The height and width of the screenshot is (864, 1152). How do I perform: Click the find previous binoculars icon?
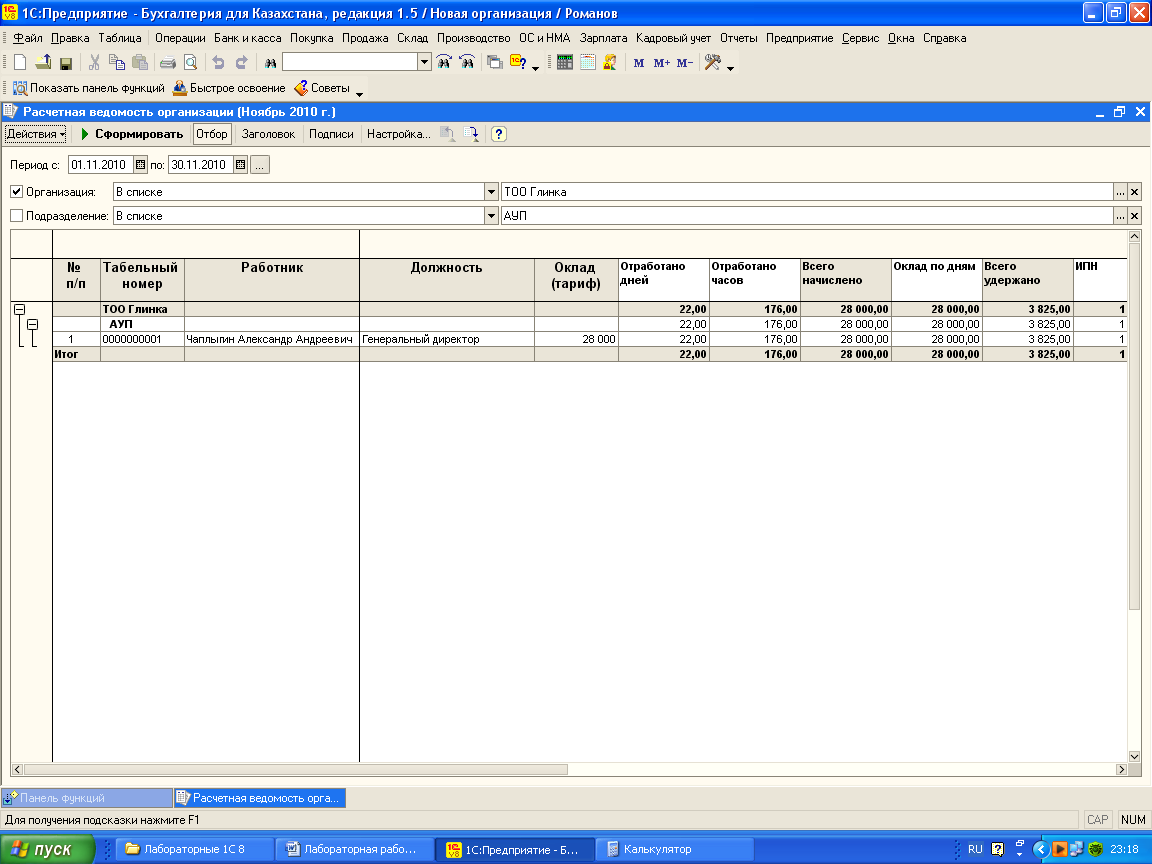pos(467,62)
